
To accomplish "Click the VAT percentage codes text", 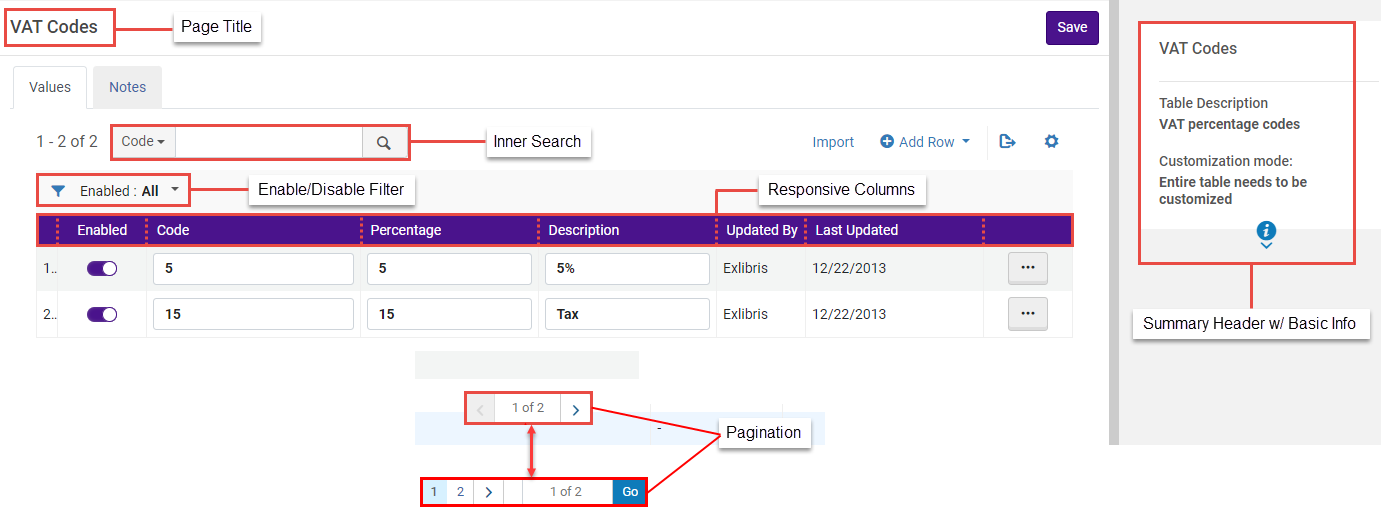I will tap(1230, 125).
